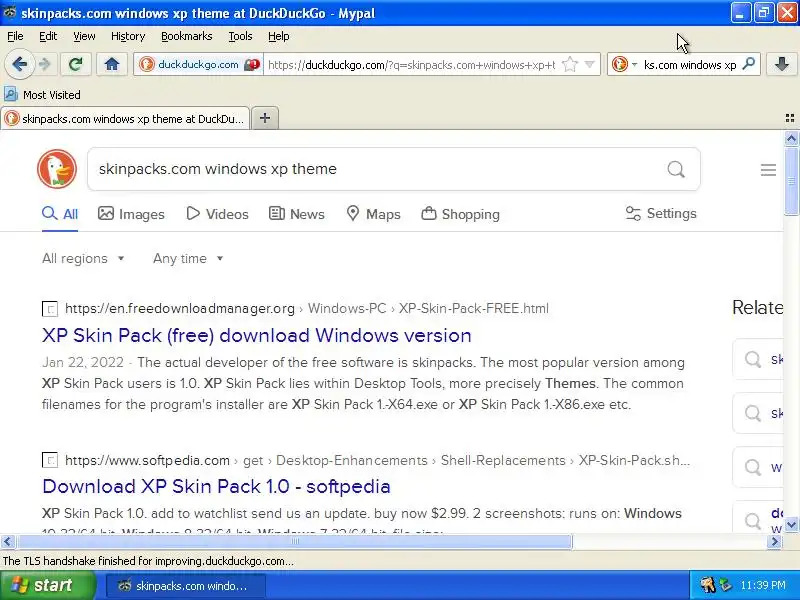Switch to News results
Screen dimensions: 800x600
pos(297,214)
